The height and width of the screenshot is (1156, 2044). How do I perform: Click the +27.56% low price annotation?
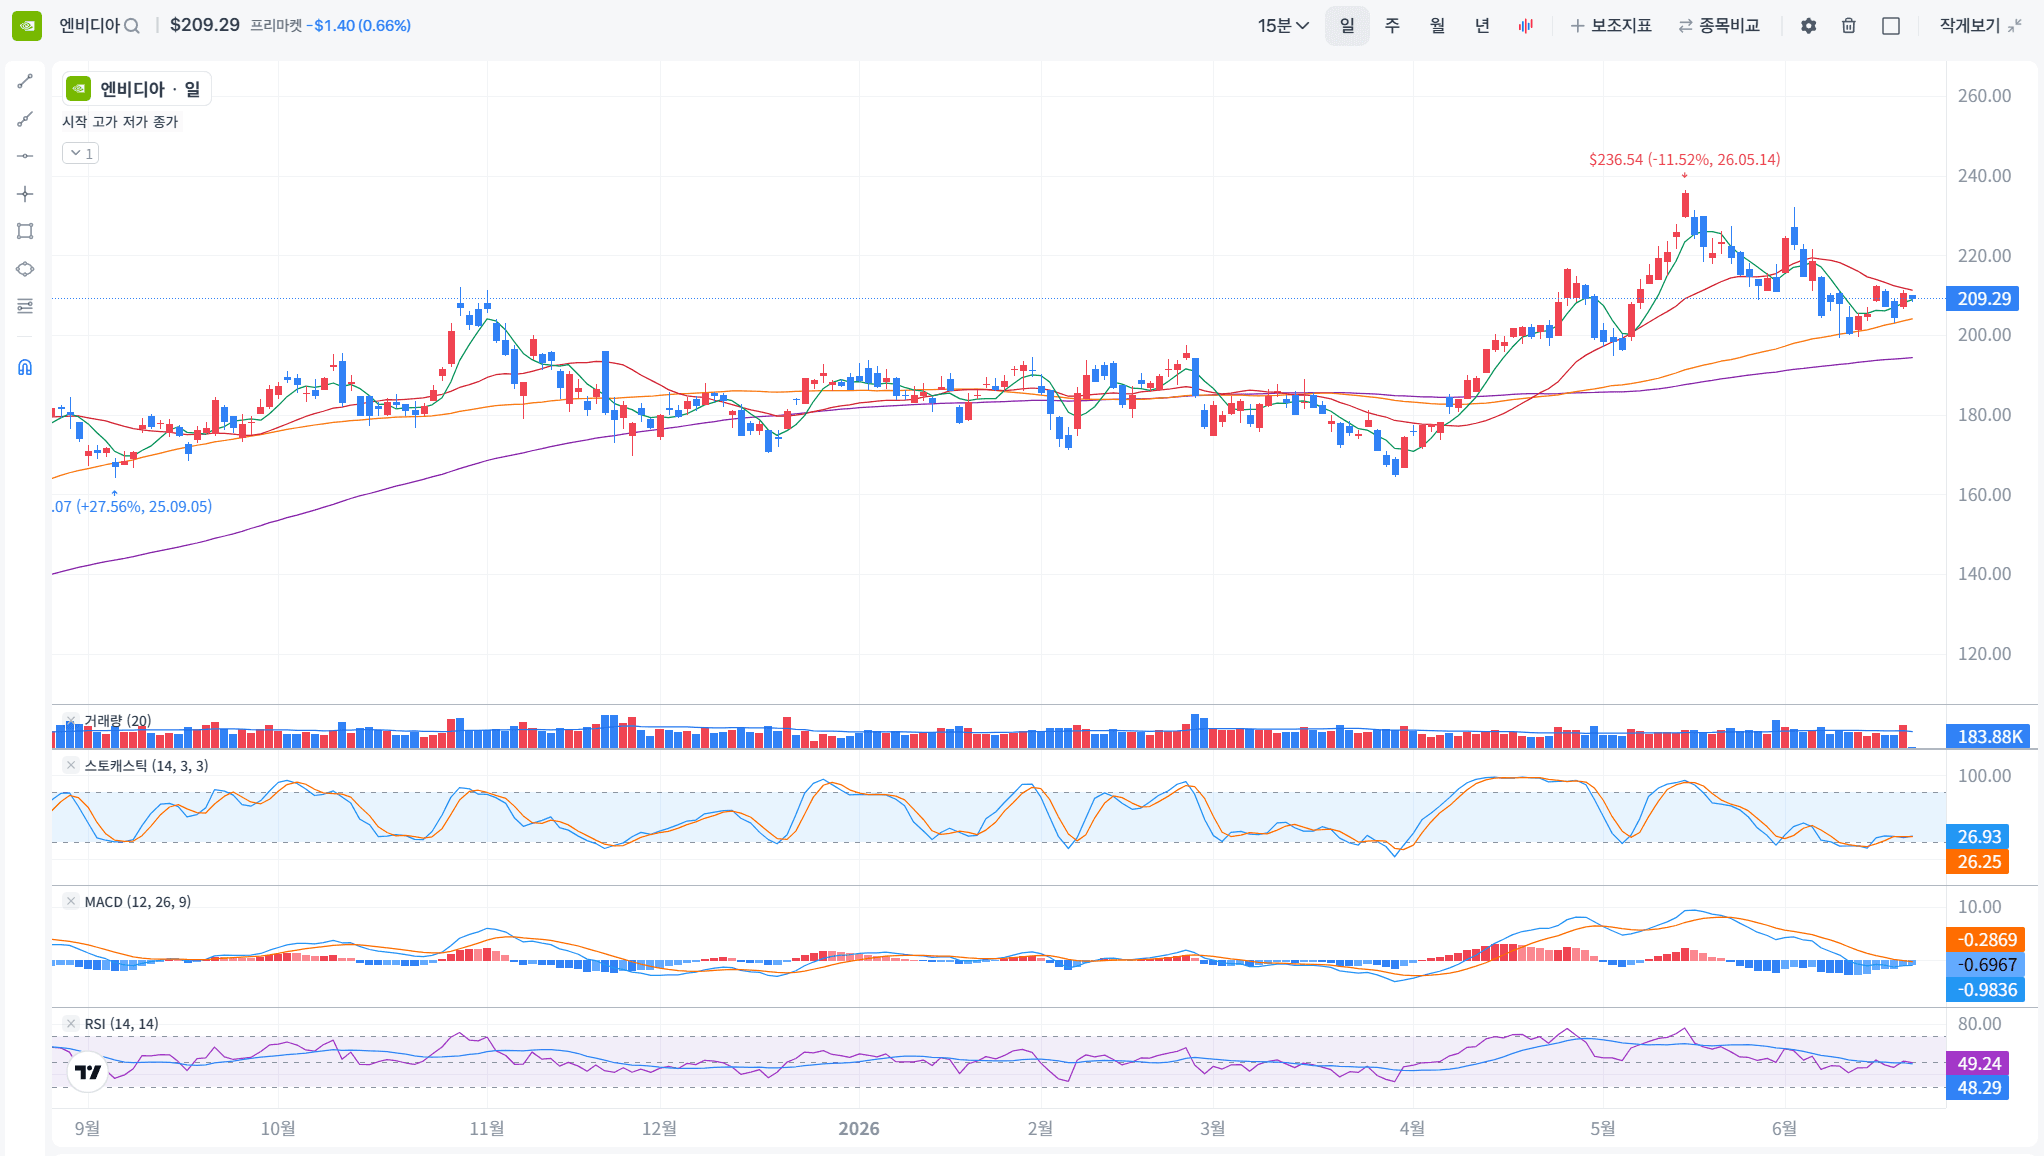[132, 506]
